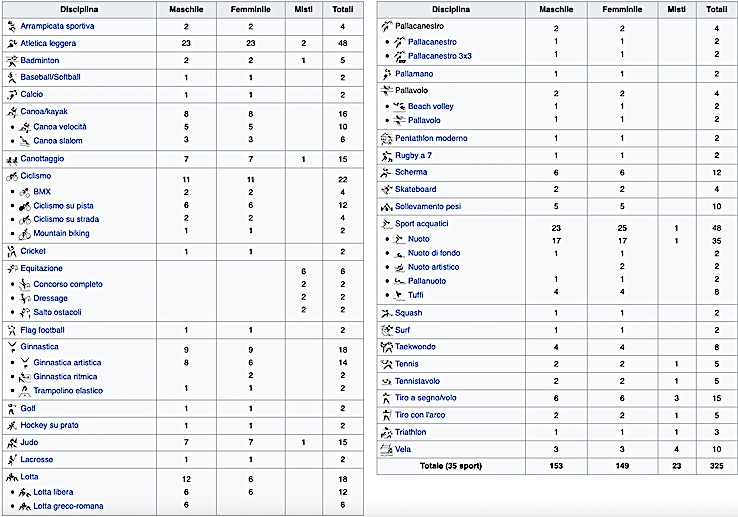This screenshot has height=517, width=738.
Task: Click the archery pictogram beside Tiro con l'arco
Action: coord(388,415)
